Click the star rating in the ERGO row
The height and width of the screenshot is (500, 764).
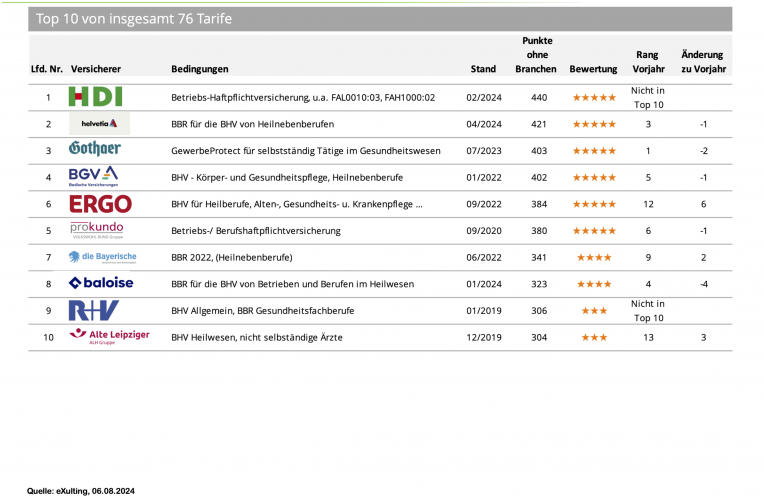click(594, 204)
